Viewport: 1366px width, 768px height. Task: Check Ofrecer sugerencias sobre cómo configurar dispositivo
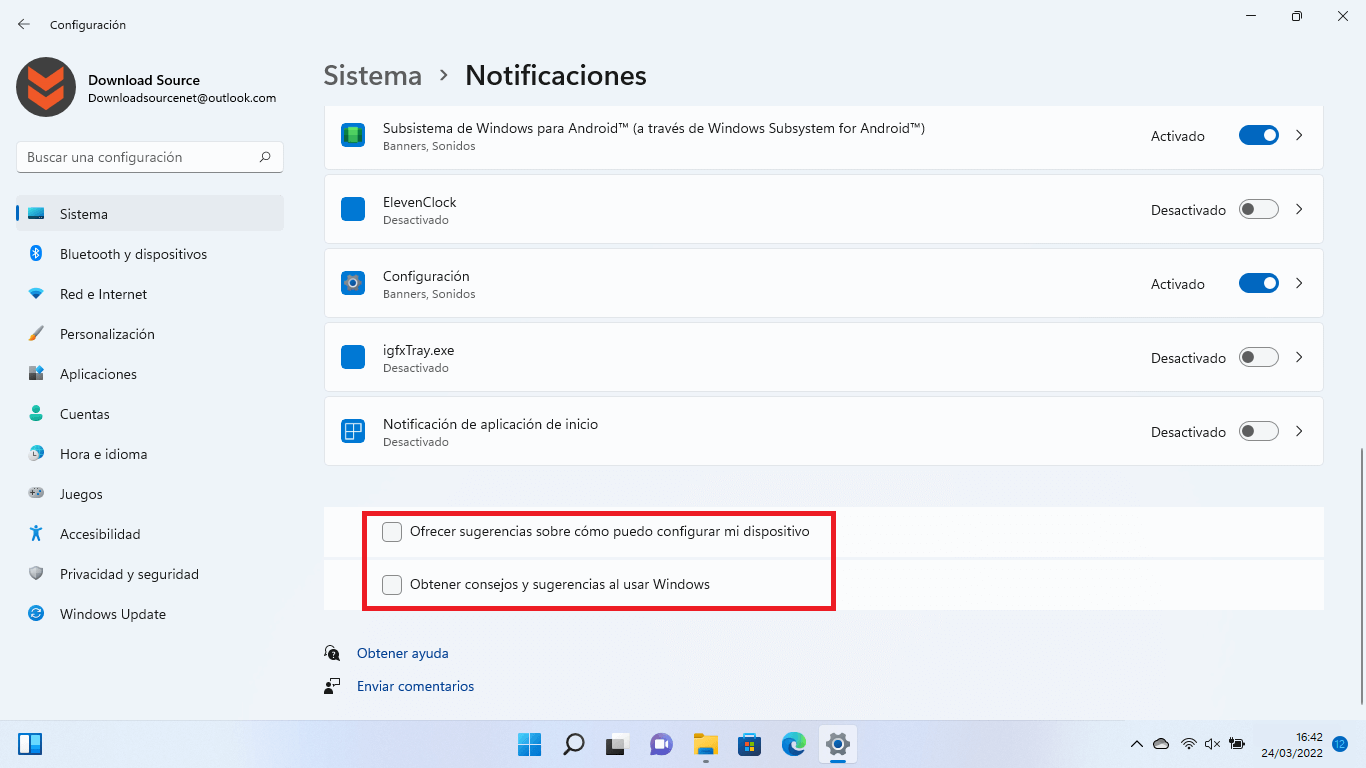[392, 532]
